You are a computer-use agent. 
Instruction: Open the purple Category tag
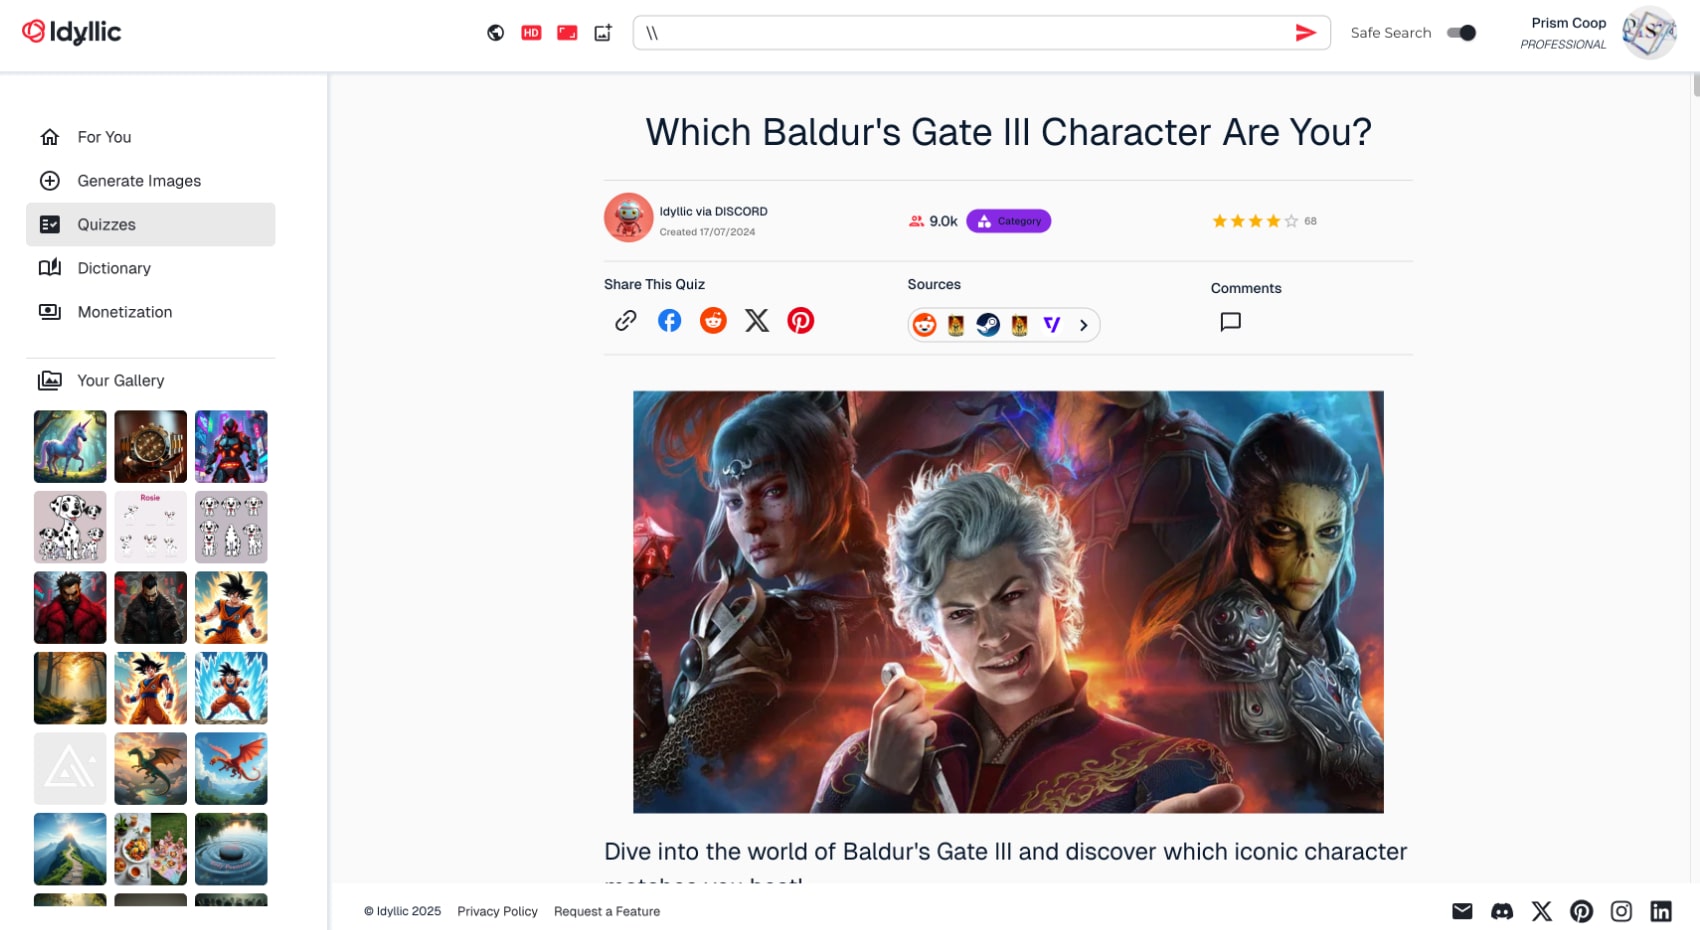click(1008, 221)
